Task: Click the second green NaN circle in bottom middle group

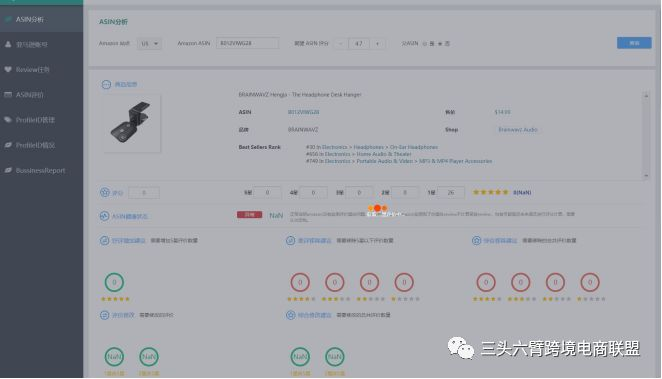Action: tap(335, 357)
